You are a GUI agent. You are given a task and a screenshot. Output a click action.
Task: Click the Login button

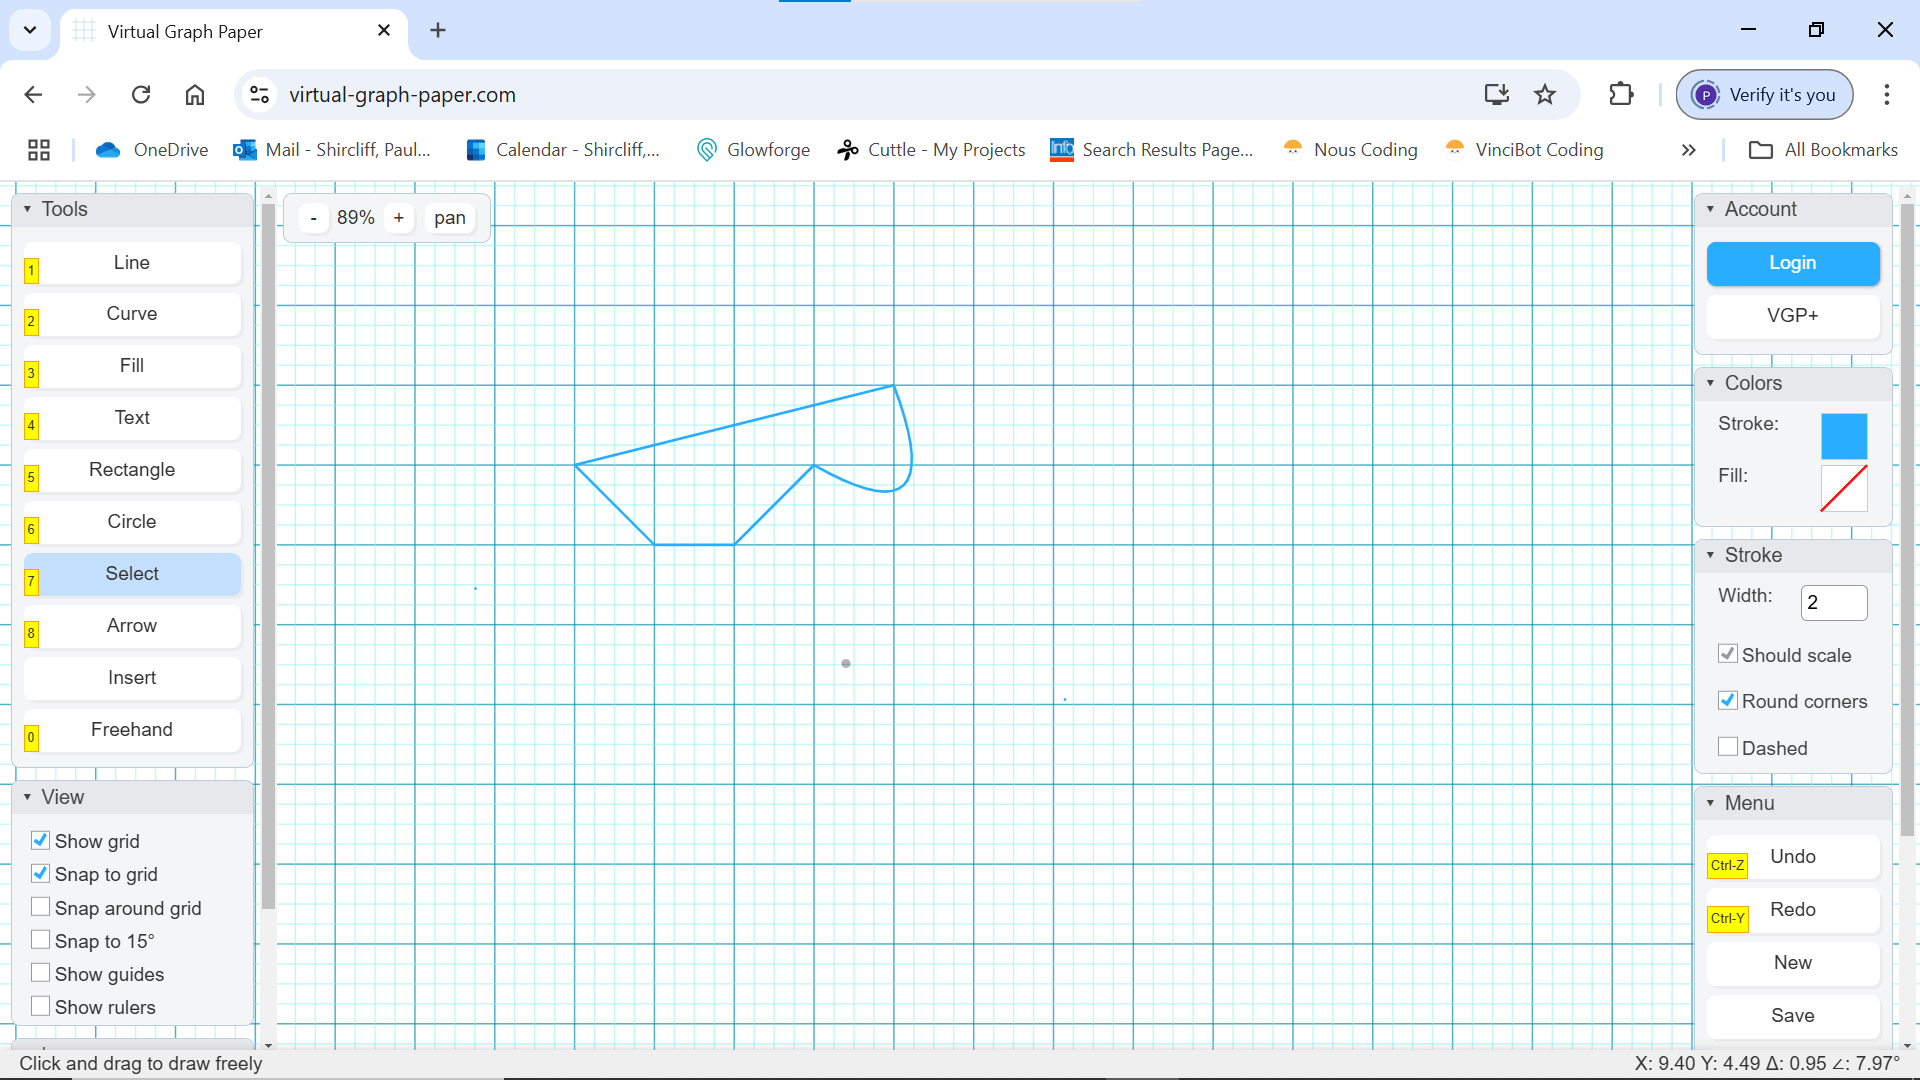click(1792, 263)
